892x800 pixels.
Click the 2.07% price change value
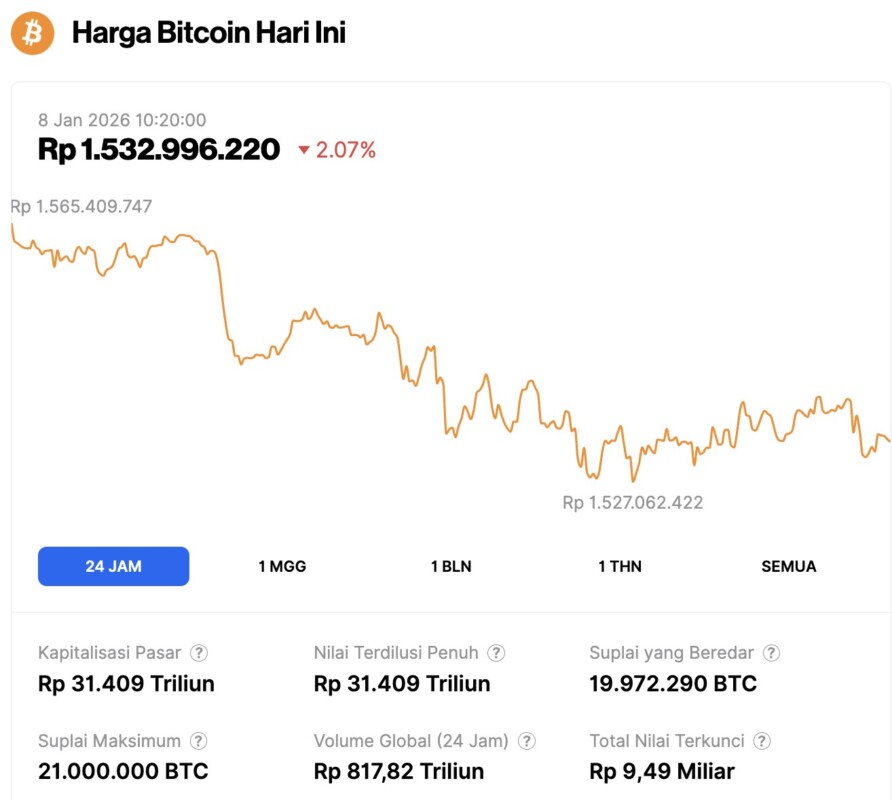pyautogui.click(x=346, y=151)
